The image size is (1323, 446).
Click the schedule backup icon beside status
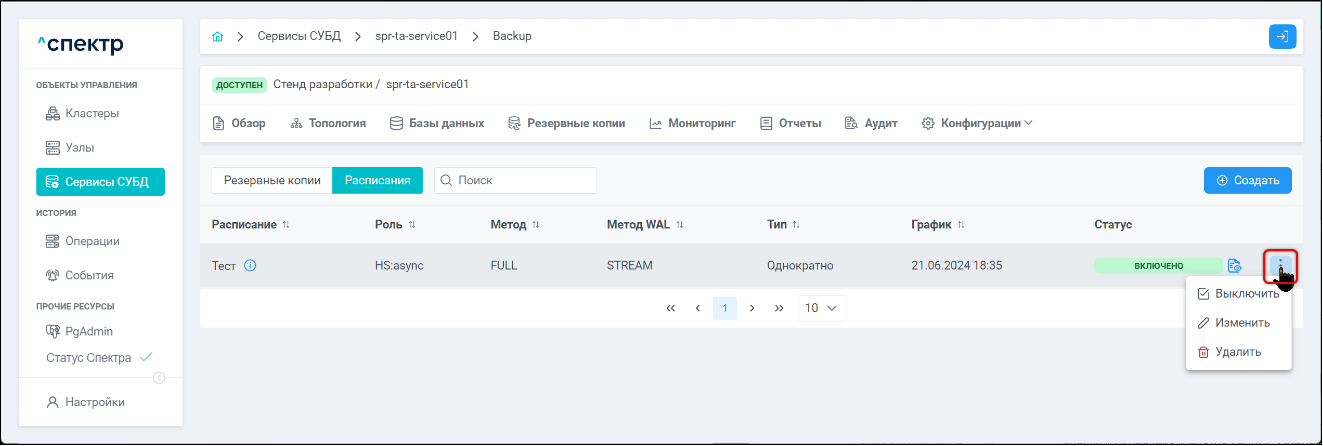(1235, 266)
